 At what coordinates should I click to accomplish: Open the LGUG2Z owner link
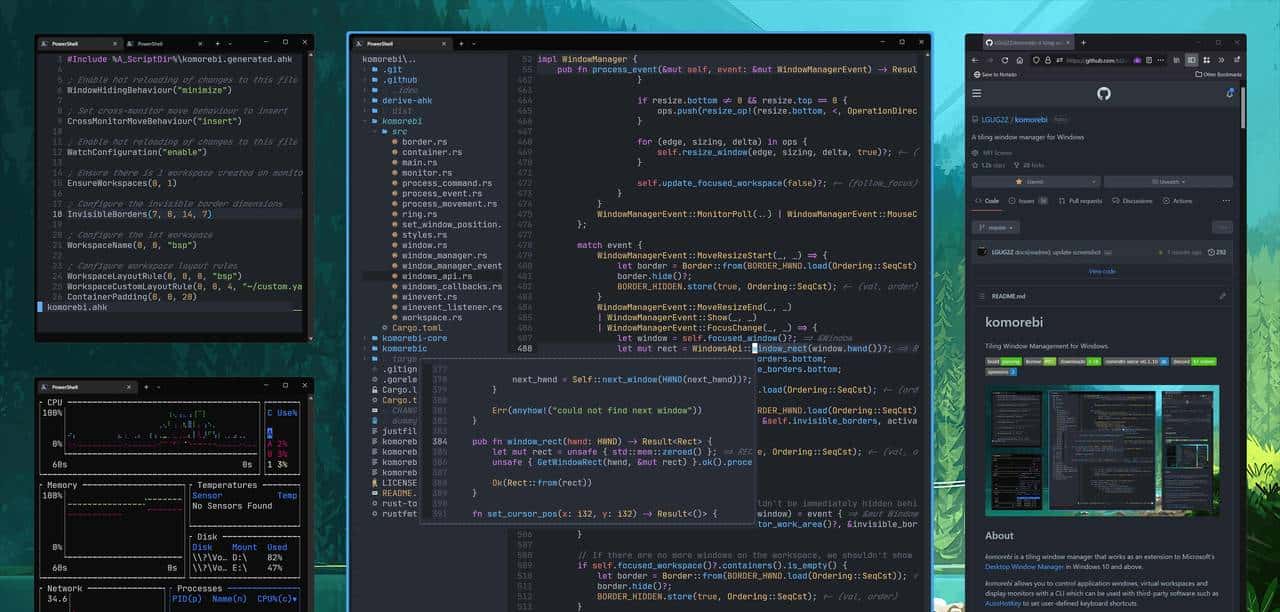click(x=995, y=119)
